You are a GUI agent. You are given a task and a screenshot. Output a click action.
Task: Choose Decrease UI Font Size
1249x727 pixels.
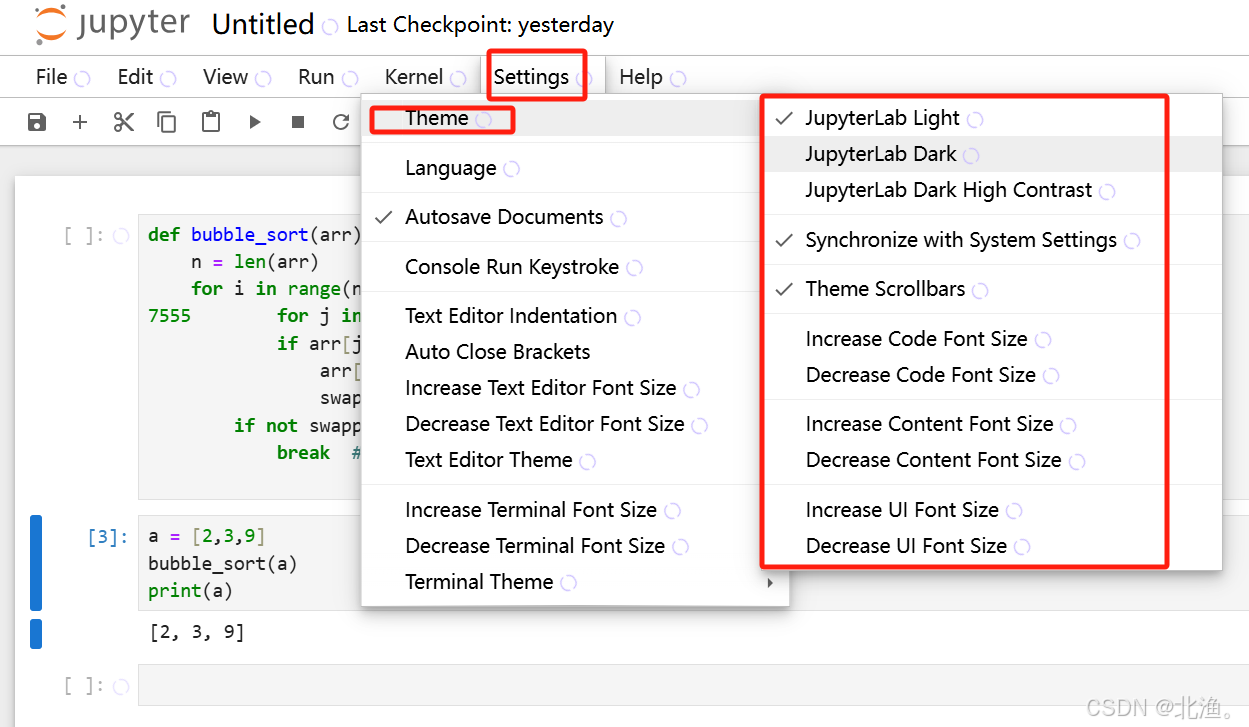994,546
